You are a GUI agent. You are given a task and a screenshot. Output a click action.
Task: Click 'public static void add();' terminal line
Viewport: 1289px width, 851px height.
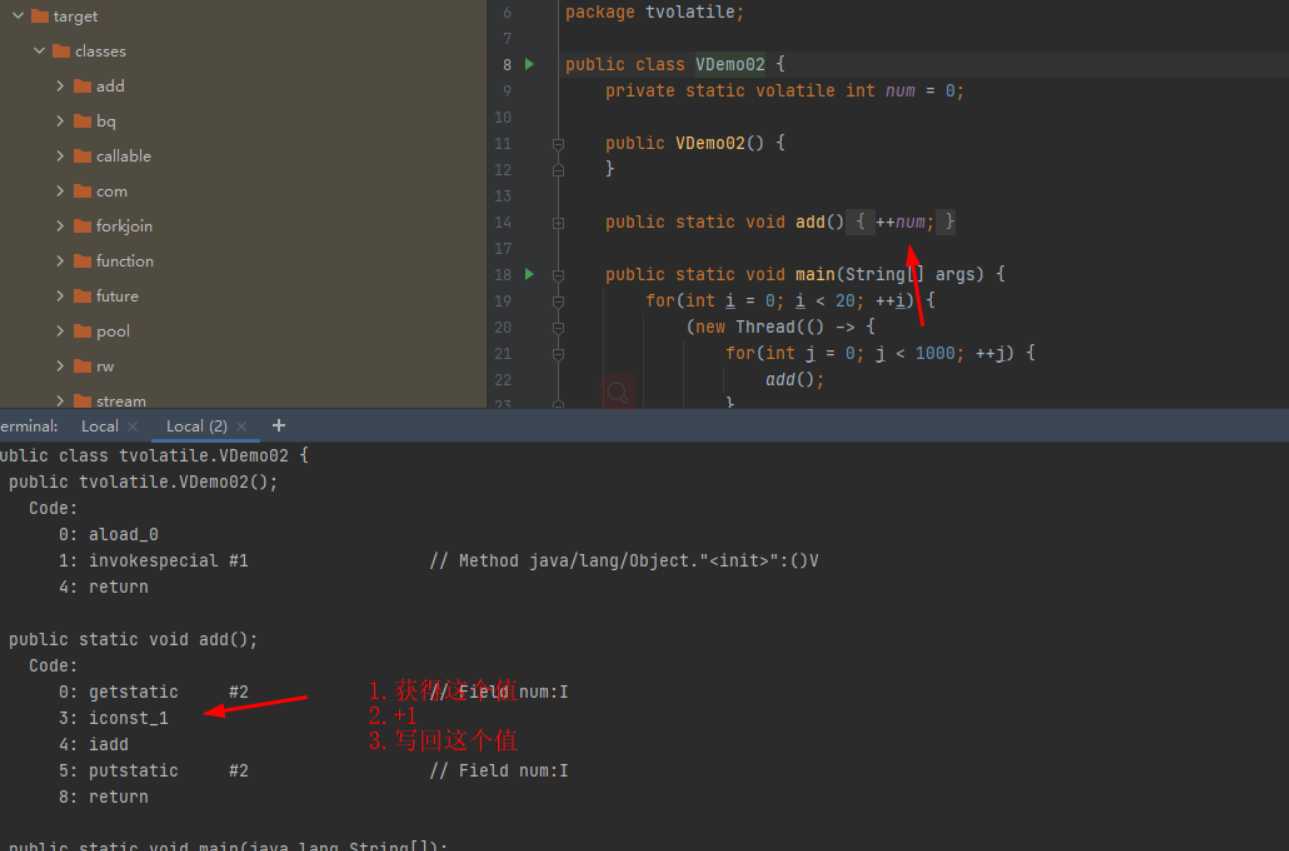pos(133,640)
